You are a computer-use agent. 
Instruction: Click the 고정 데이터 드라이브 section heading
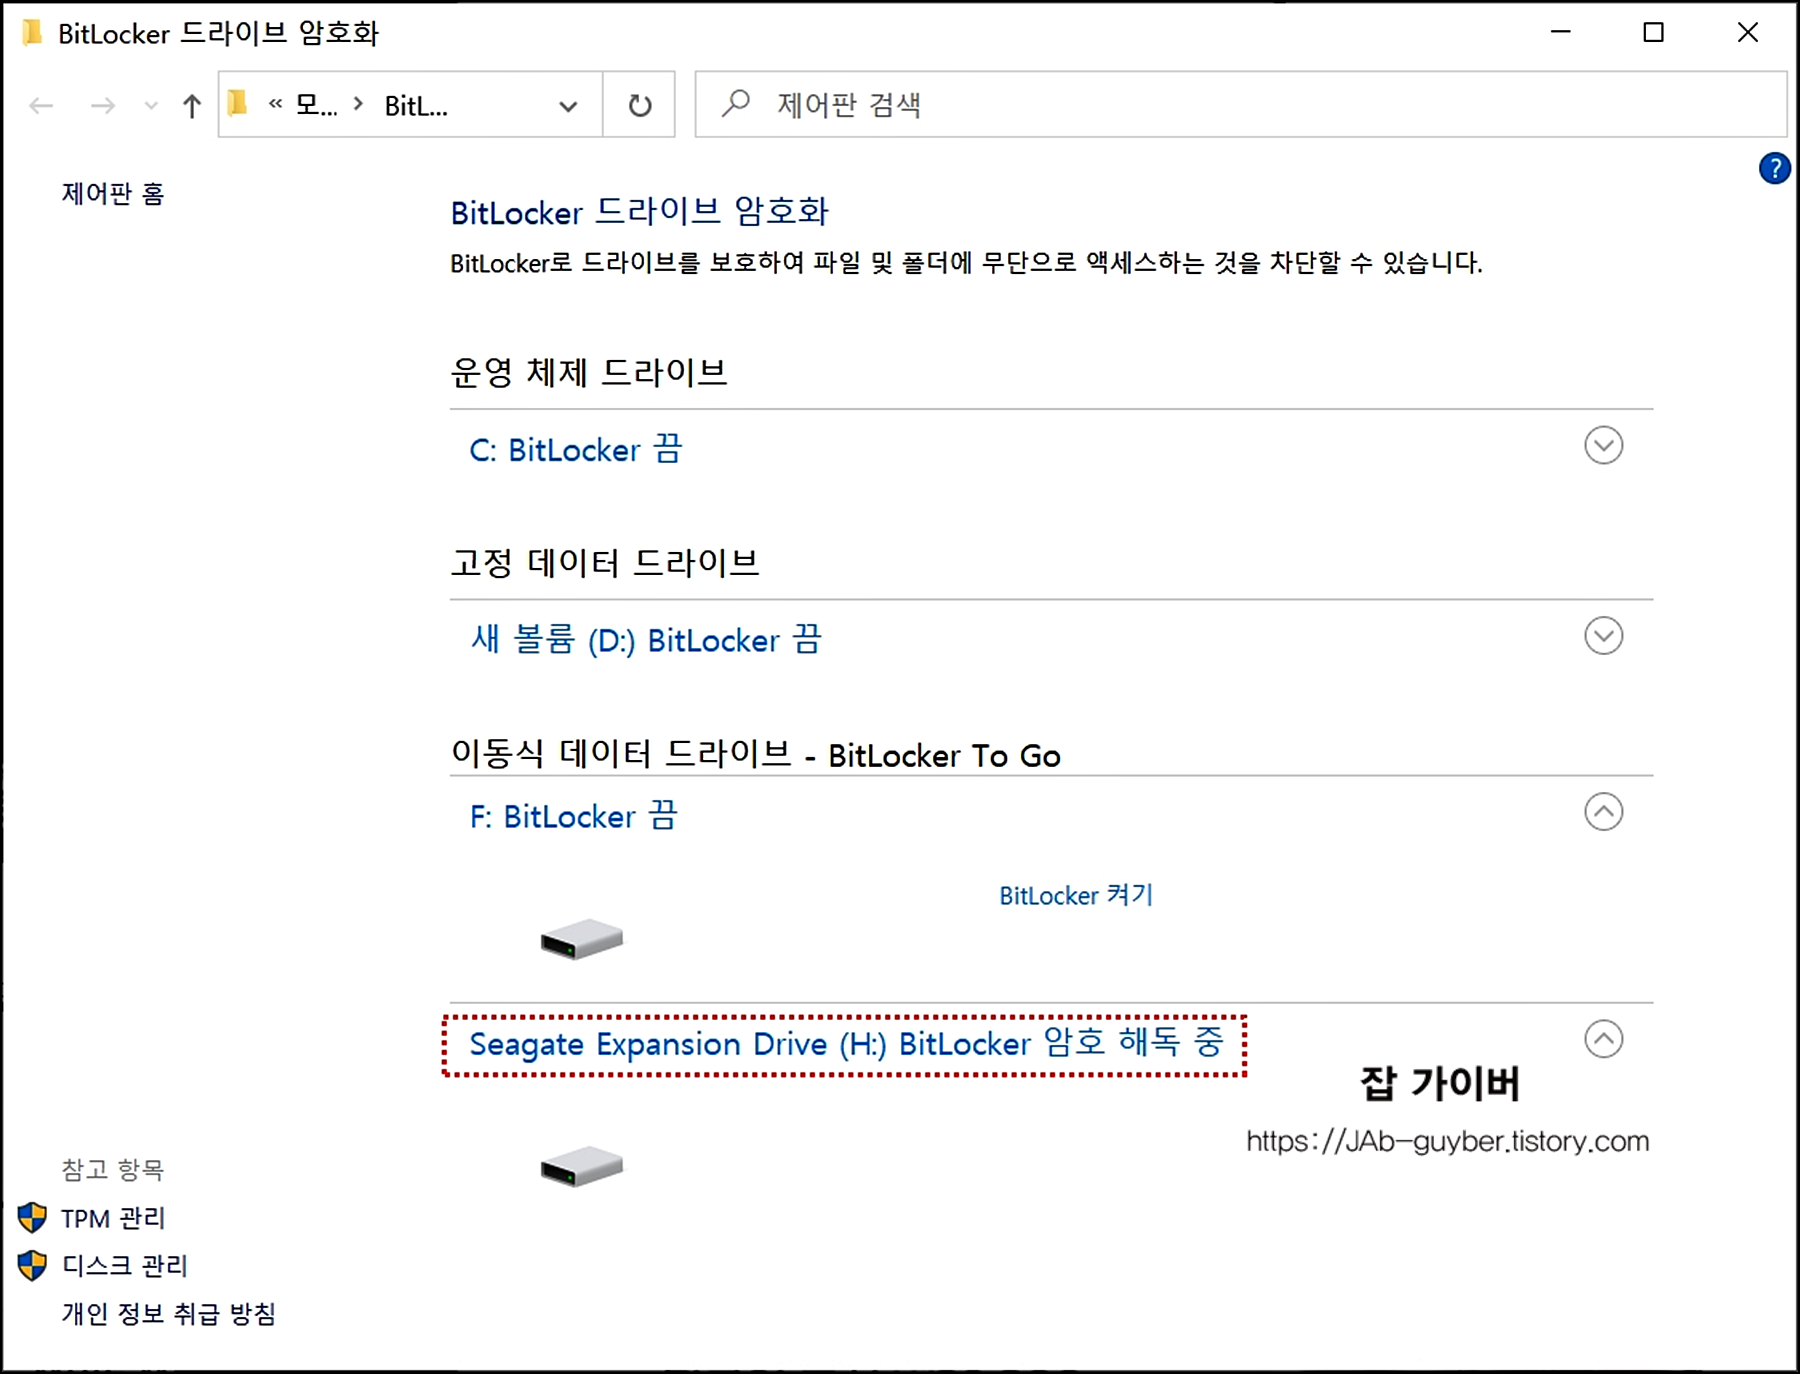click(605, 562)
